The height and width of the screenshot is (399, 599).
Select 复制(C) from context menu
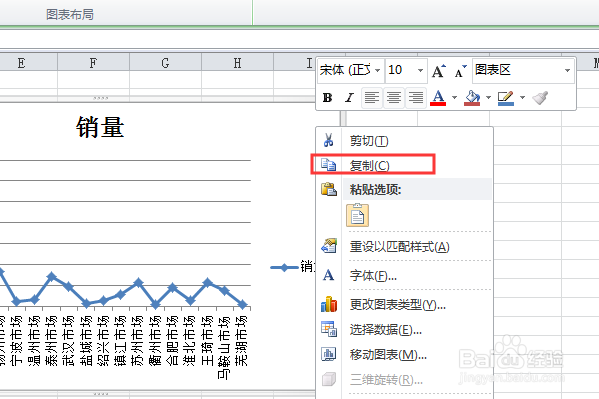[405, 165]
